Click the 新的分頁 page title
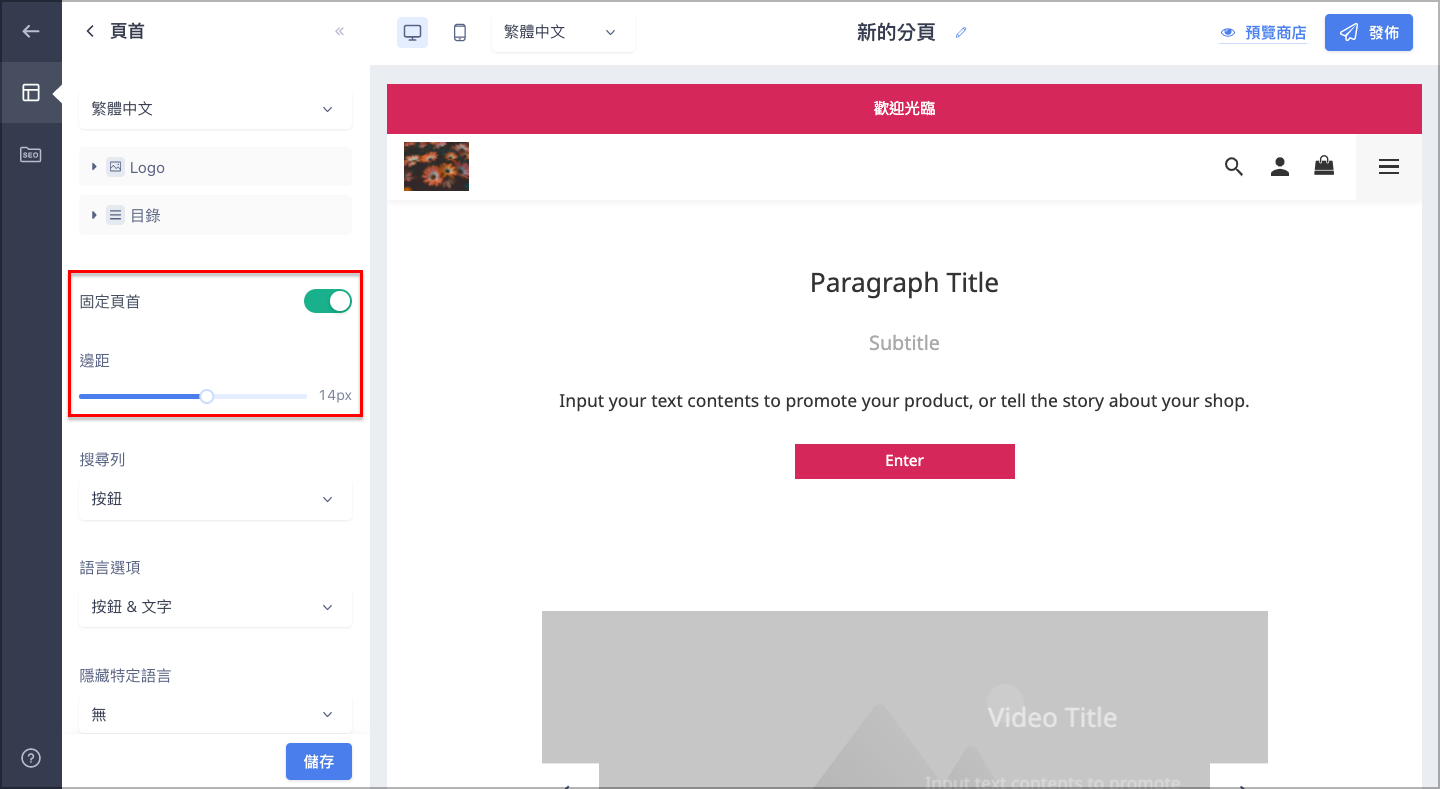This screenshot has height=789, width=1440. 896,32
